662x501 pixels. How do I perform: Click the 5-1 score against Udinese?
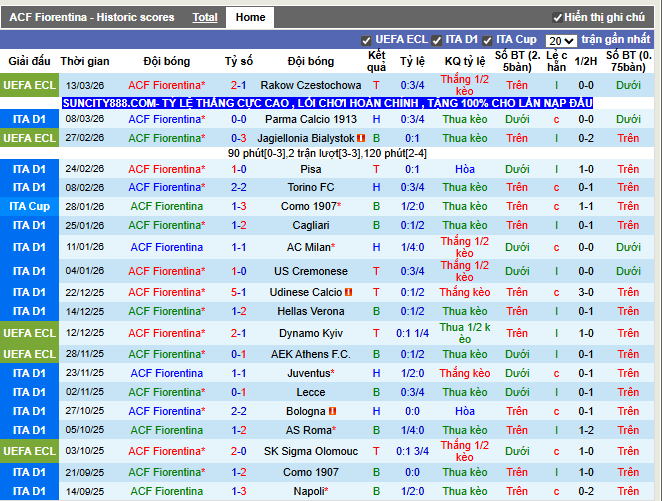click(x=239, y=292)
